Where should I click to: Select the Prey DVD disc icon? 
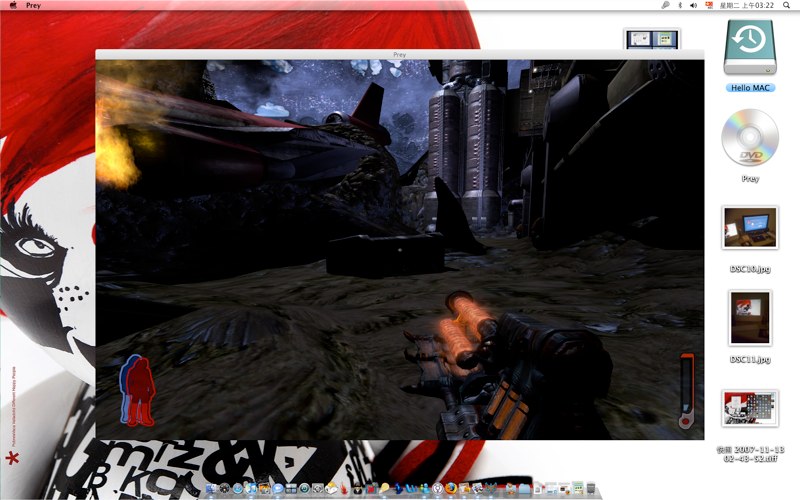pos(750,138)
